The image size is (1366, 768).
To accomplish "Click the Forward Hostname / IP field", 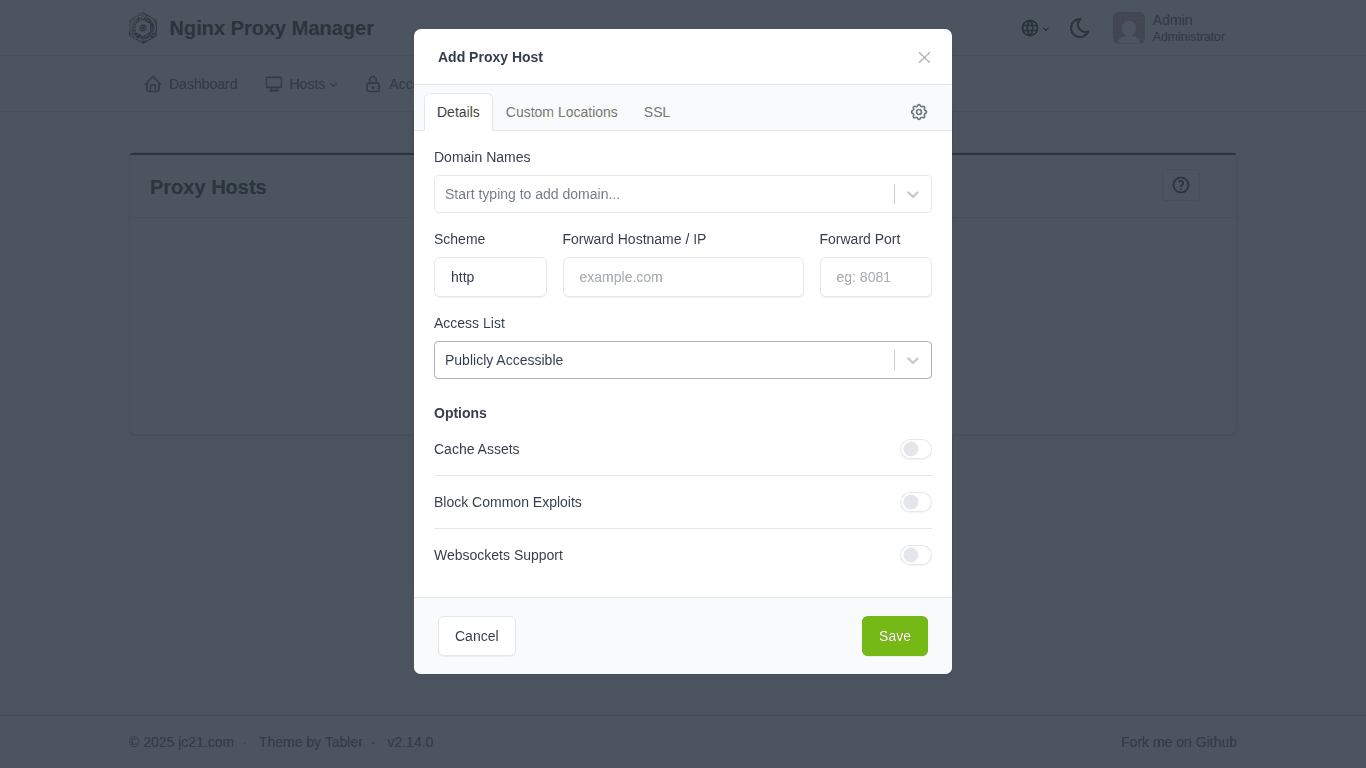I will pos(683,277).
